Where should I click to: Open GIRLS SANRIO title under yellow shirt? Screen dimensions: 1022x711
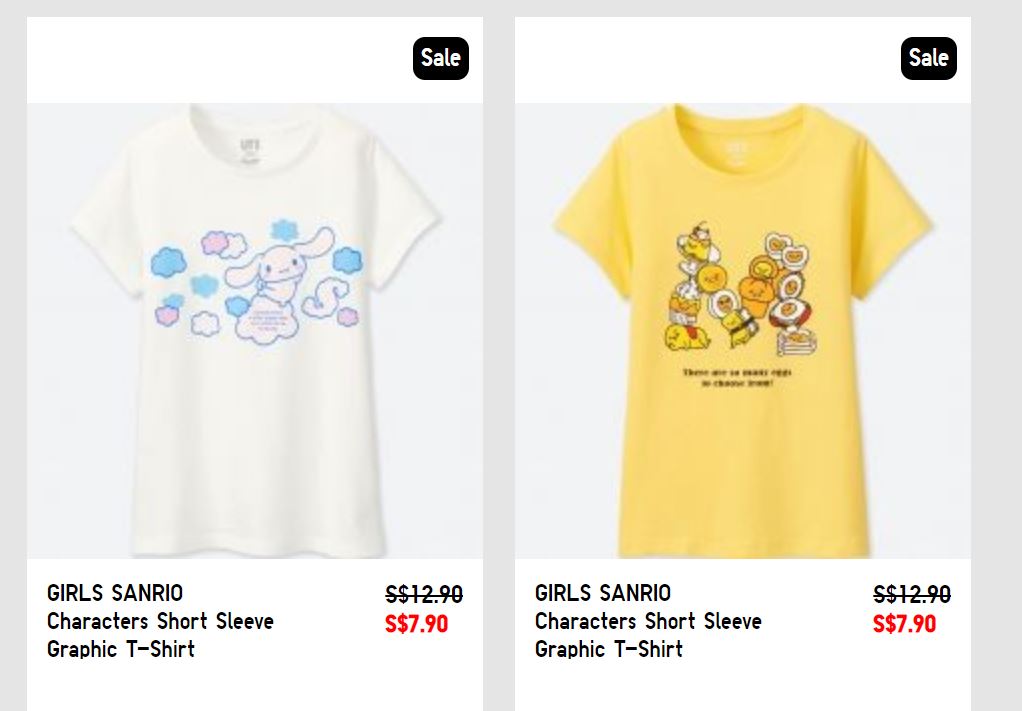point(603,593)
